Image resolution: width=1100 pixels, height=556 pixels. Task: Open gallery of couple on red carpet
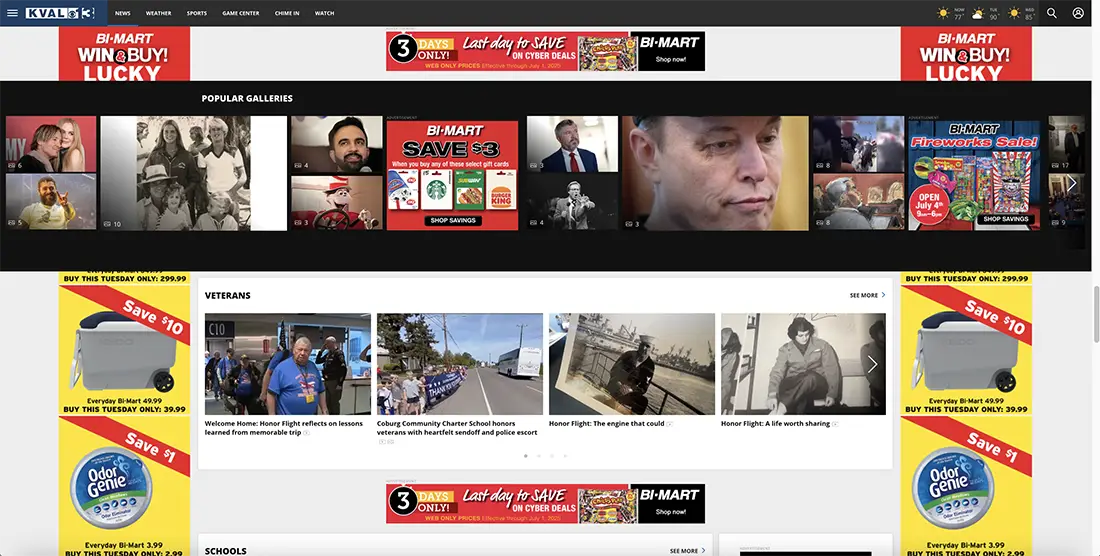51,144
